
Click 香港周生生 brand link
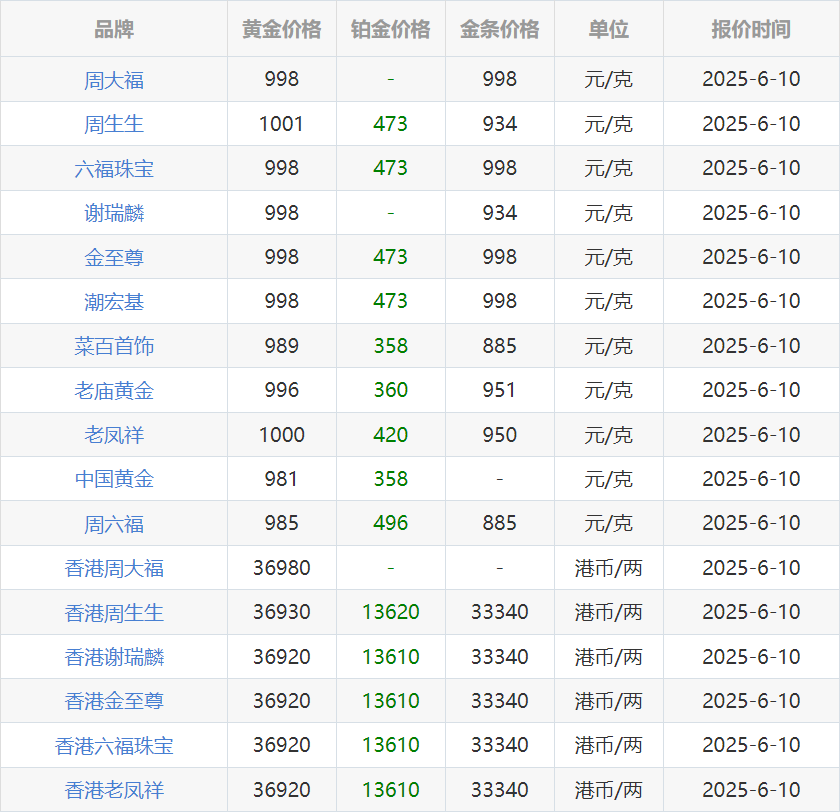pyautogui.click(x=114, y=612)
